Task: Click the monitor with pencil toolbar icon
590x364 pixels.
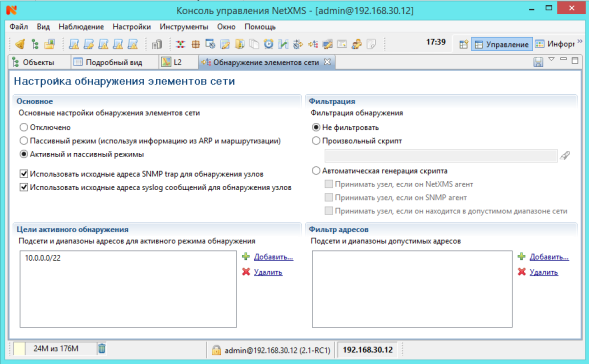Action: click(327, 44)
